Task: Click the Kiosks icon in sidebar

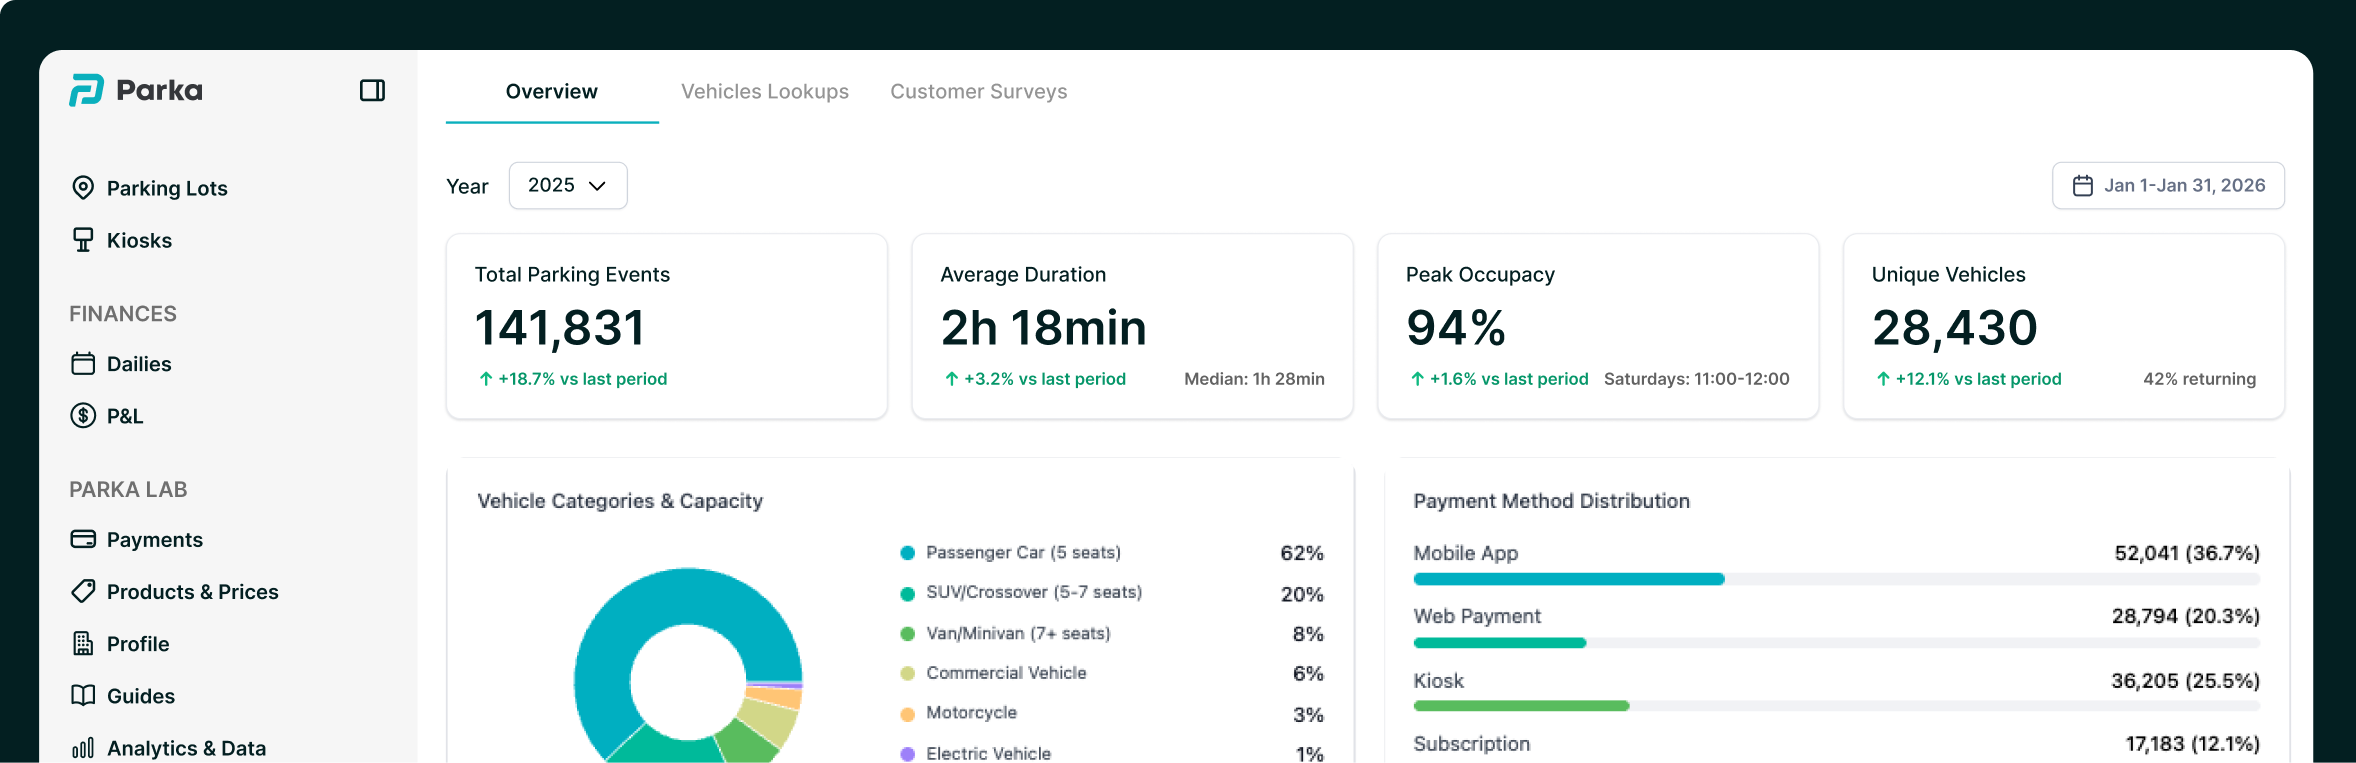Action: coord(83,240)
